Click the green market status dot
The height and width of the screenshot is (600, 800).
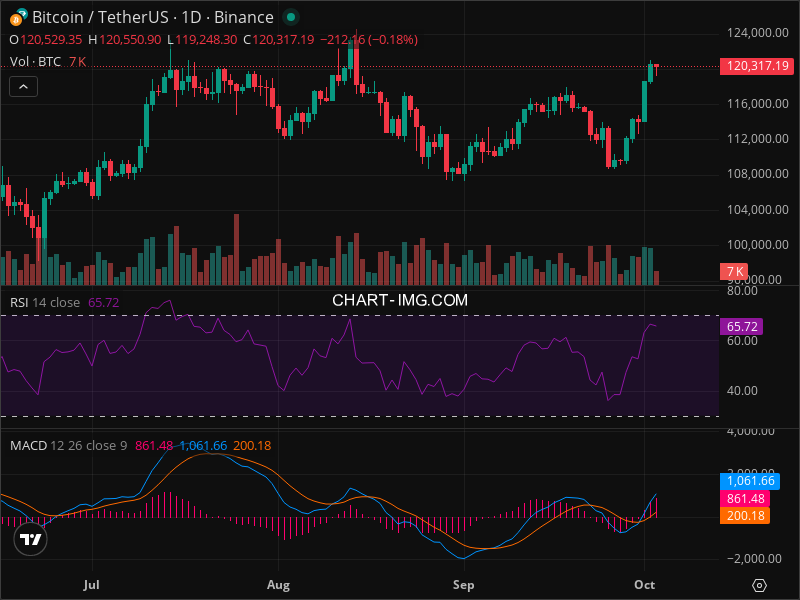tap(290, 18)
